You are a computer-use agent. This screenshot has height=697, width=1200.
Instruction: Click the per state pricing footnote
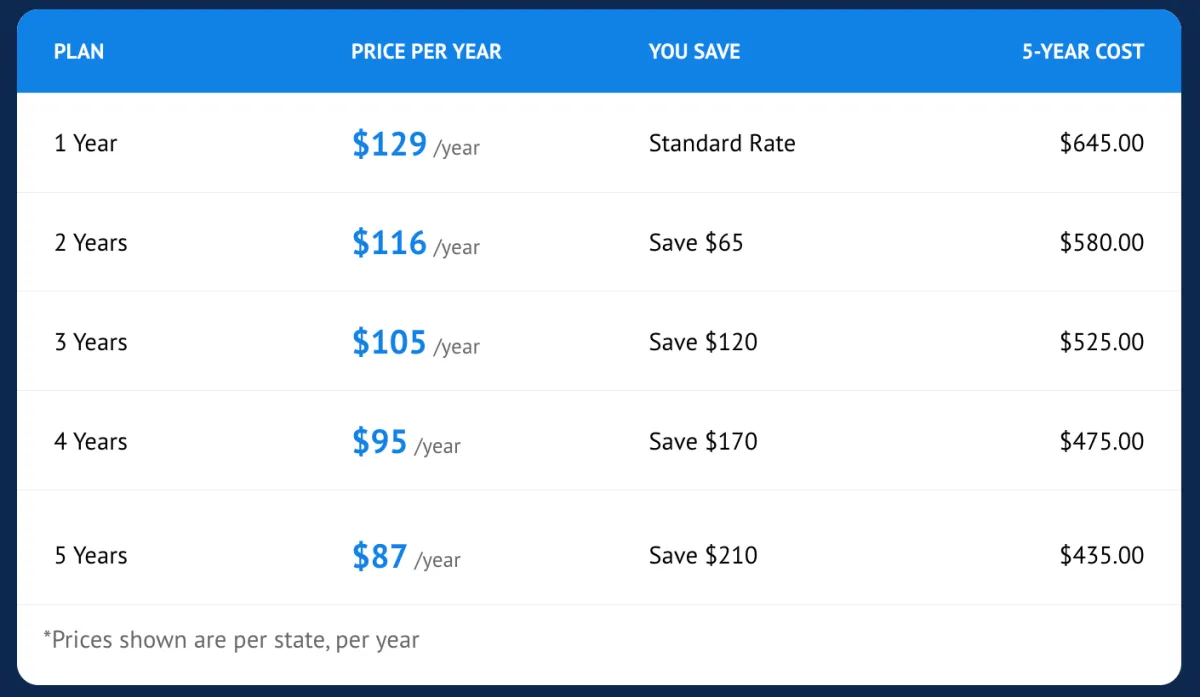click(231, 640)
